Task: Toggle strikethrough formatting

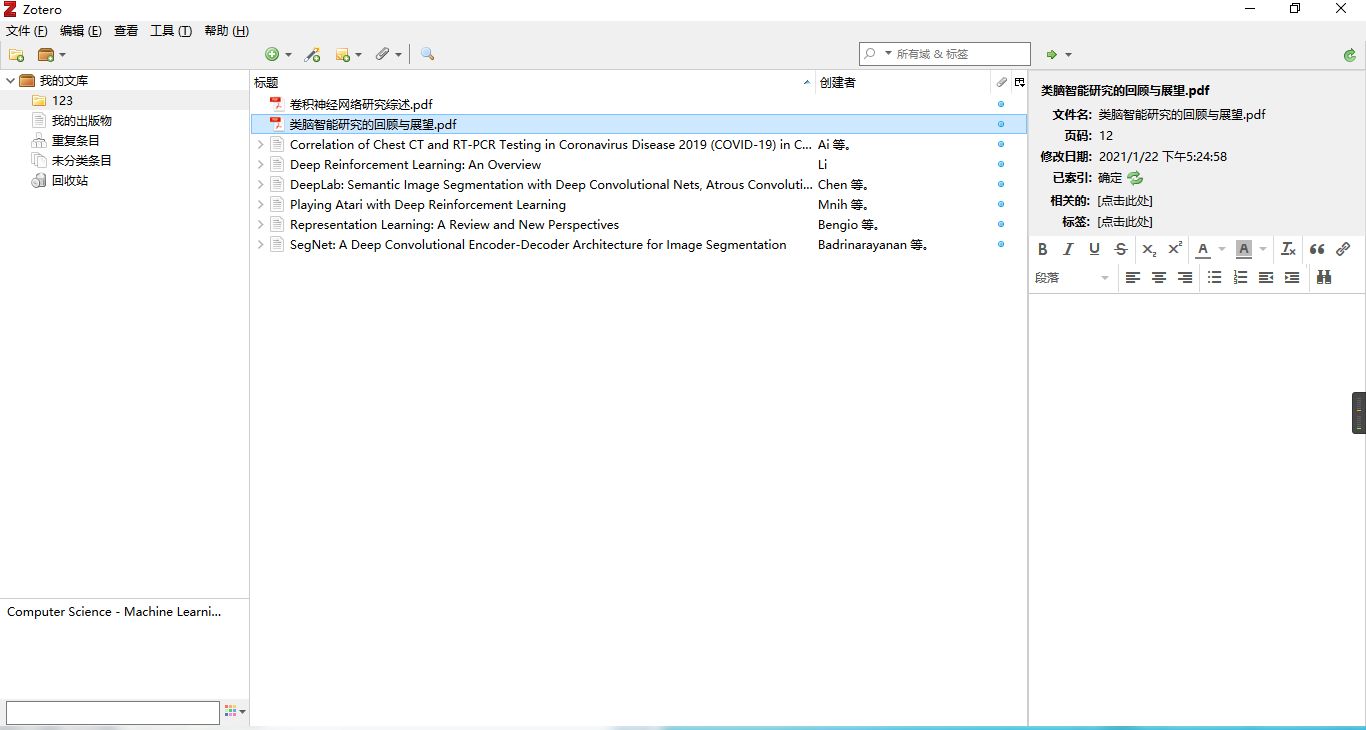Action: click(x=1120, y=249)
